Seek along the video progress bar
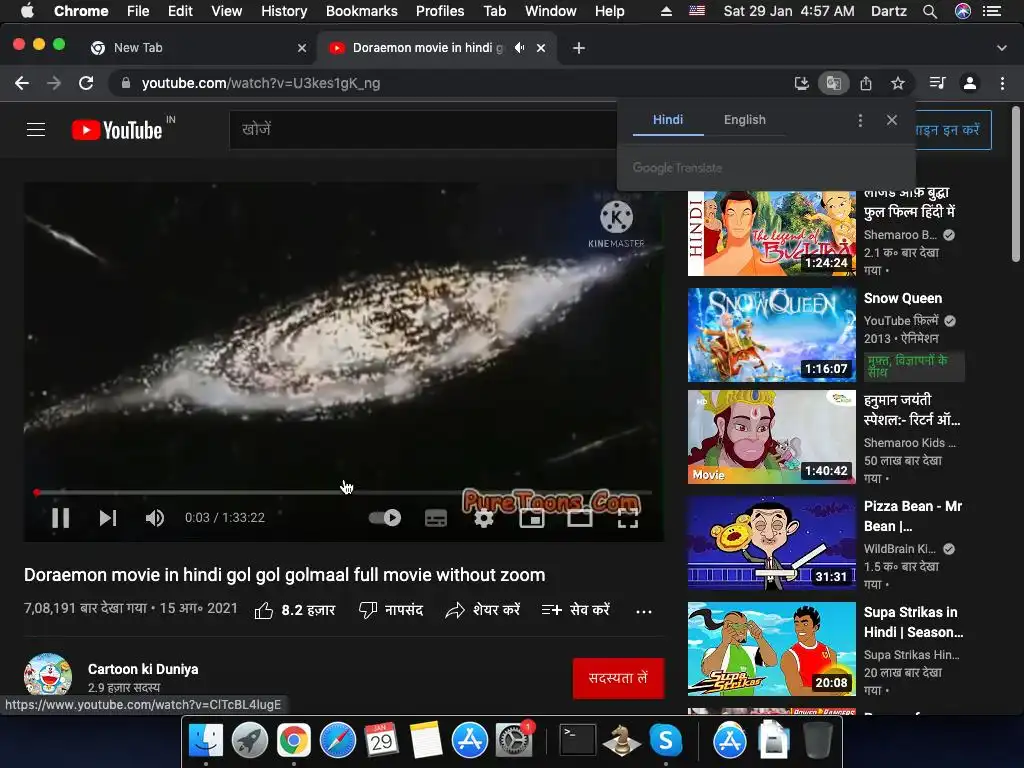The height and width of the screenshot is (768, 1024). (x=344, y=492)
